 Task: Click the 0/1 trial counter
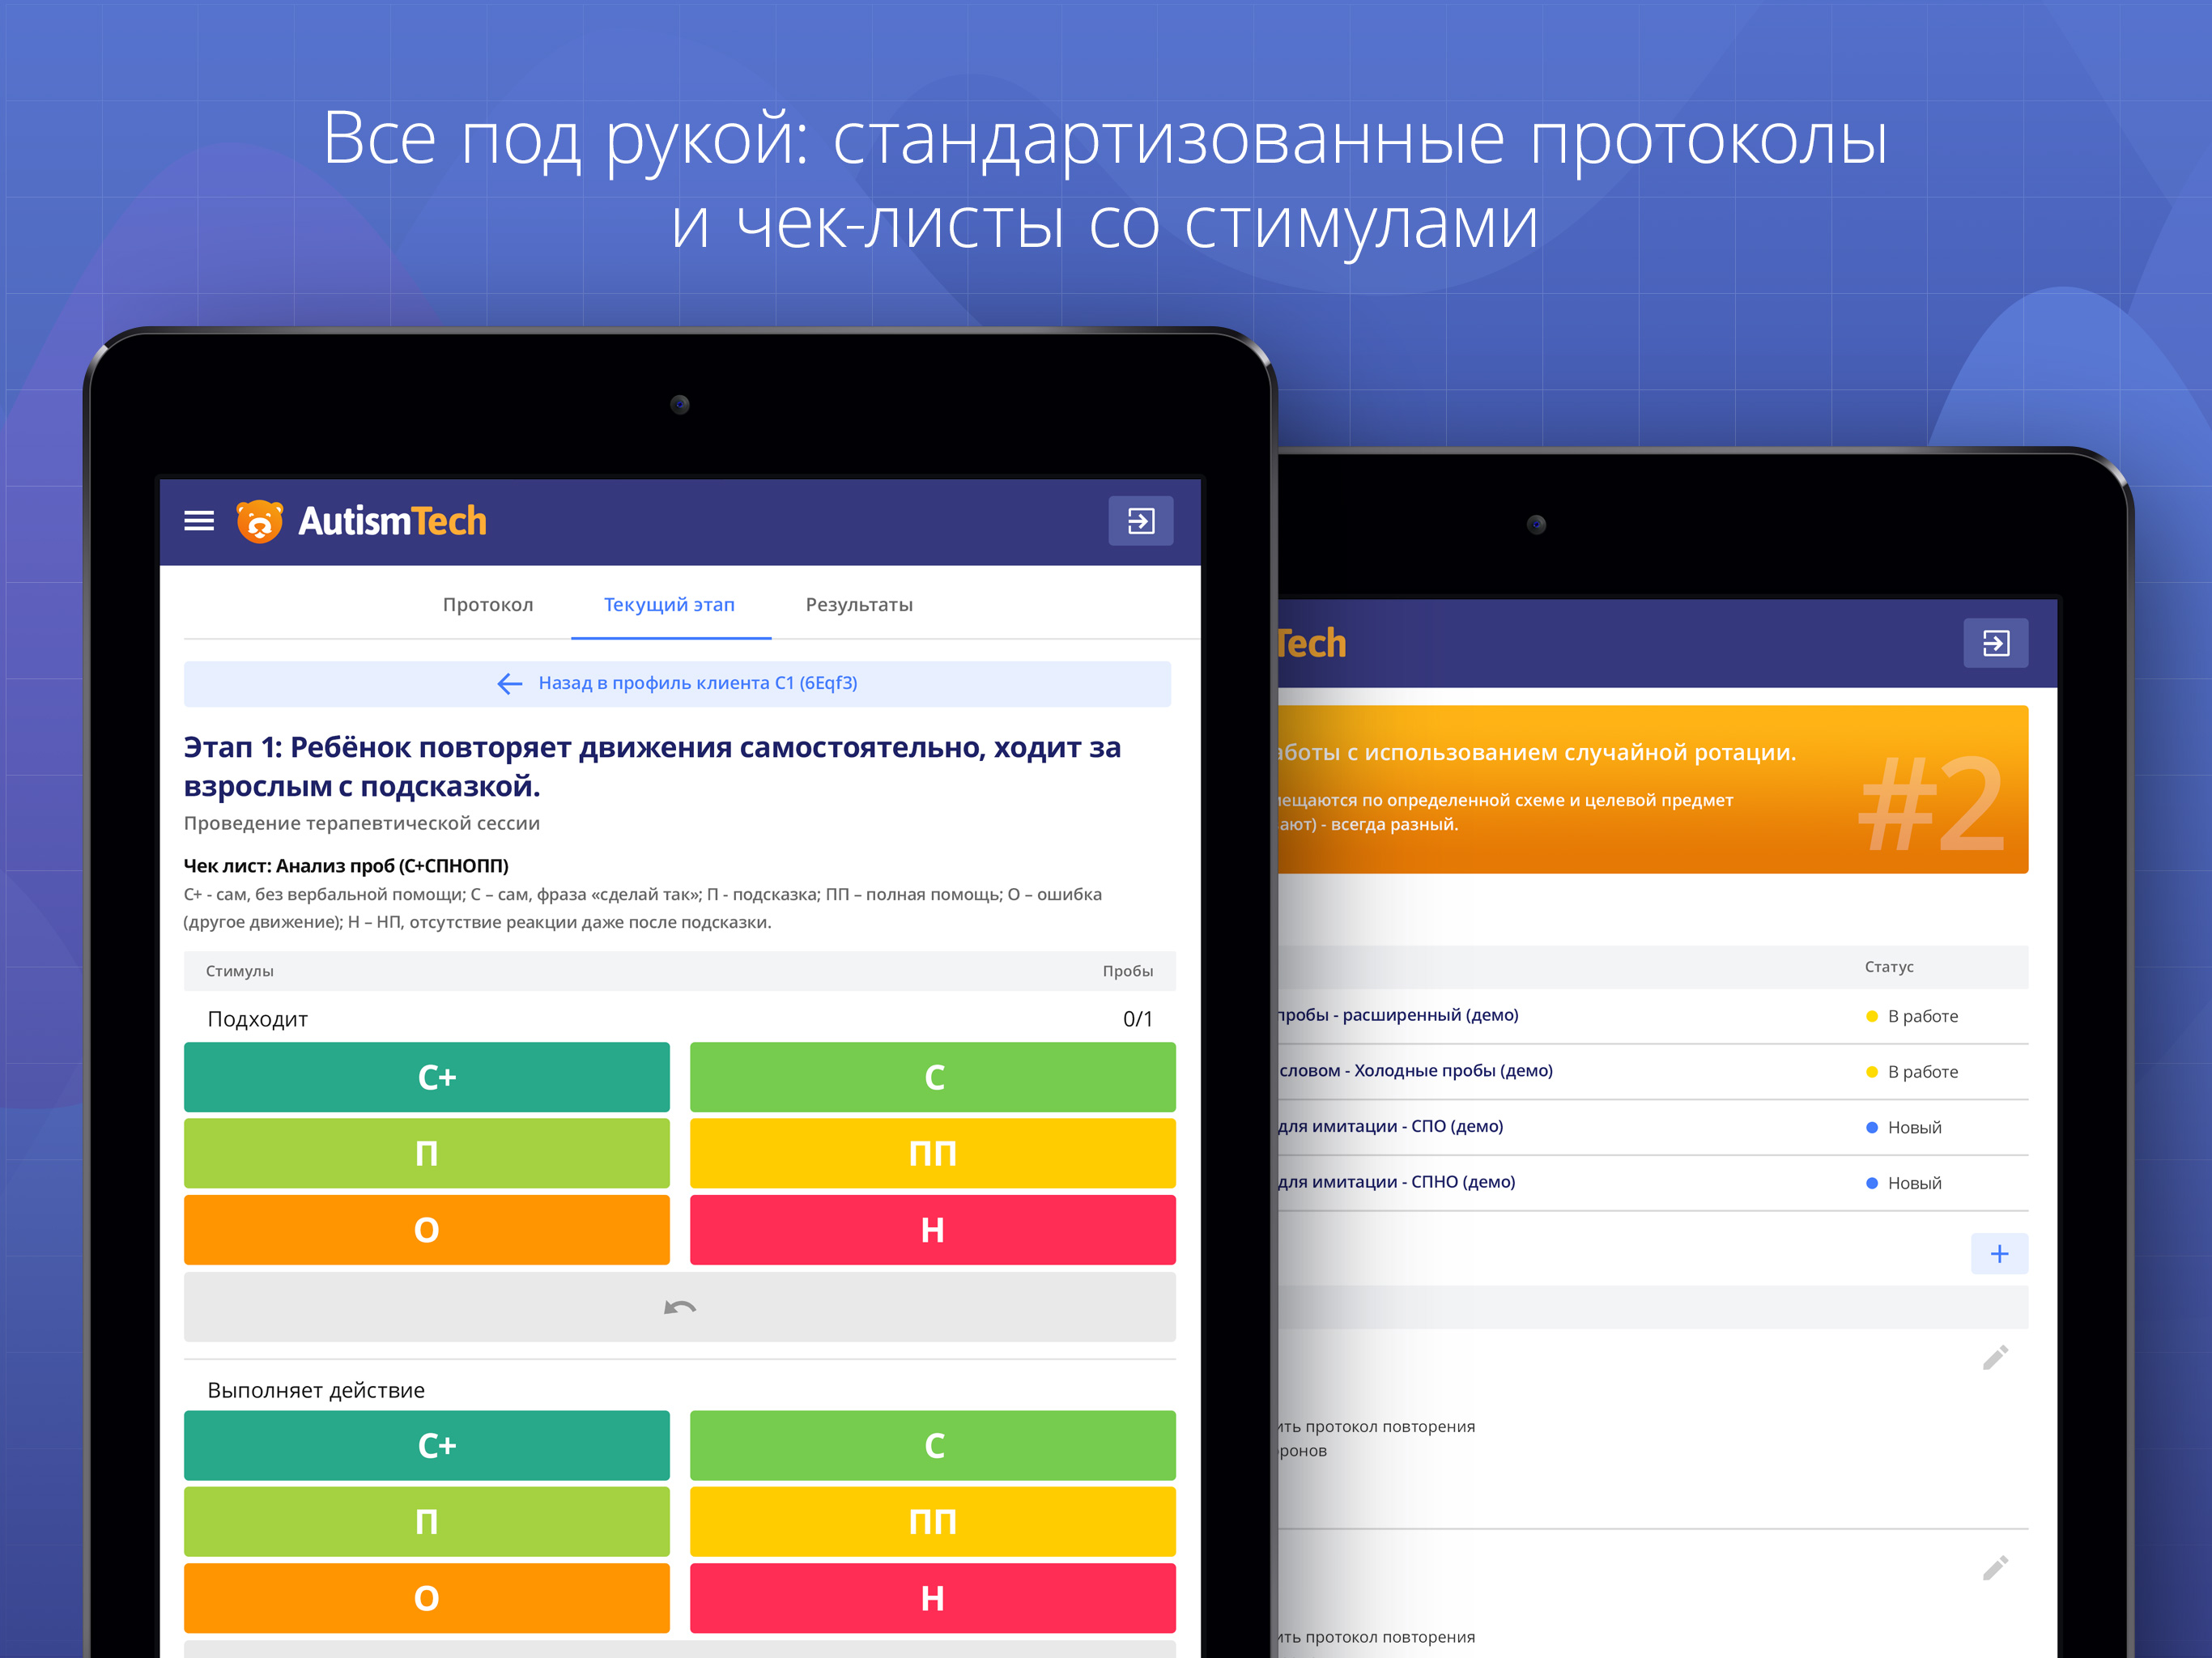coord(1138,1019)
